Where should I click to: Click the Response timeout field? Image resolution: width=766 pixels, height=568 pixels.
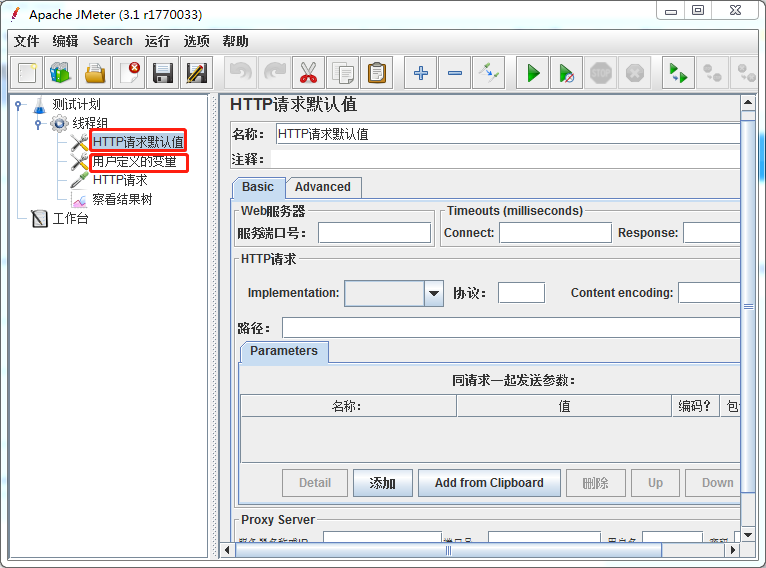(712, 233)
